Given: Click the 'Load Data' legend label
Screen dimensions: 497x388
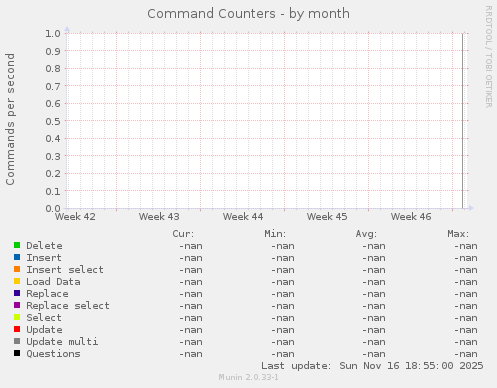Looking at the screenshot, I should [x=53, y=282].
